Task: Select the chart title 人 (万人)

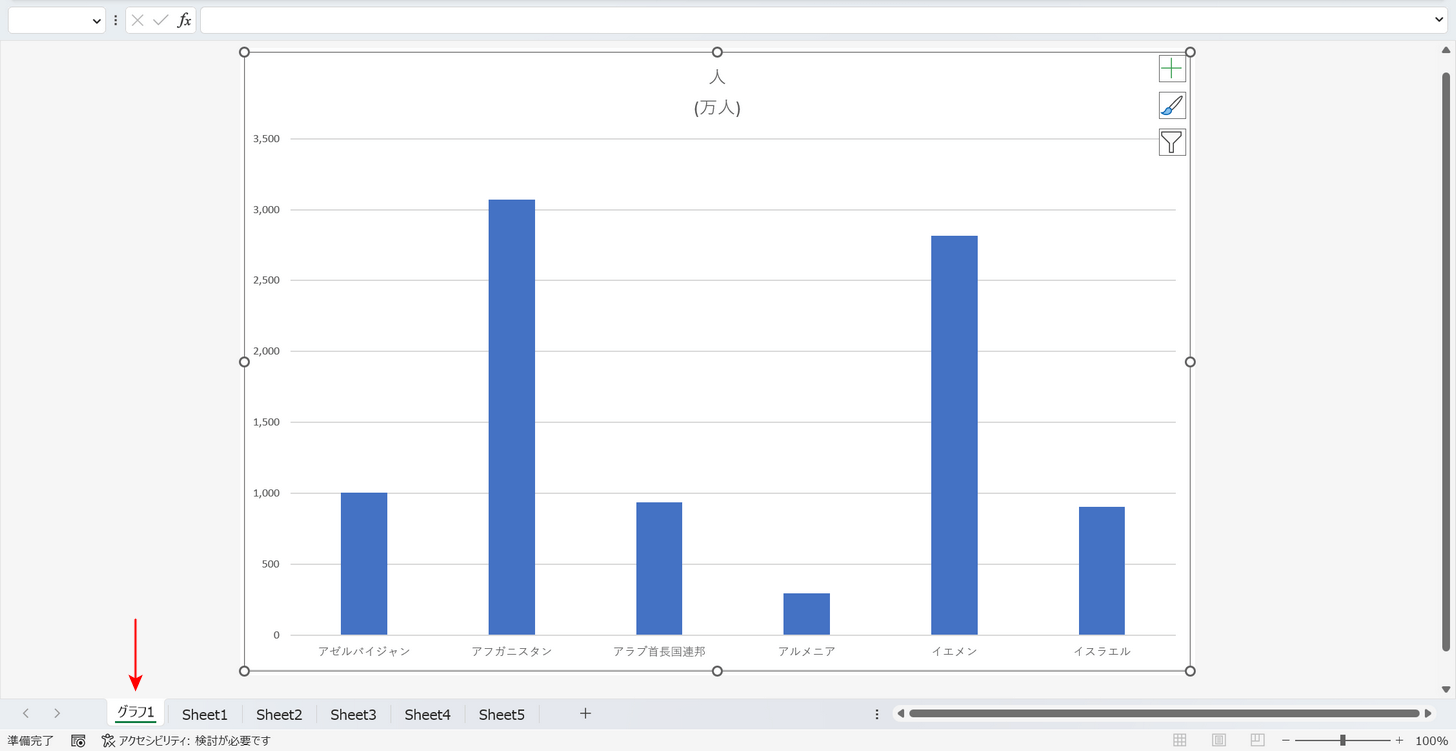Action: tap(717, 92)
